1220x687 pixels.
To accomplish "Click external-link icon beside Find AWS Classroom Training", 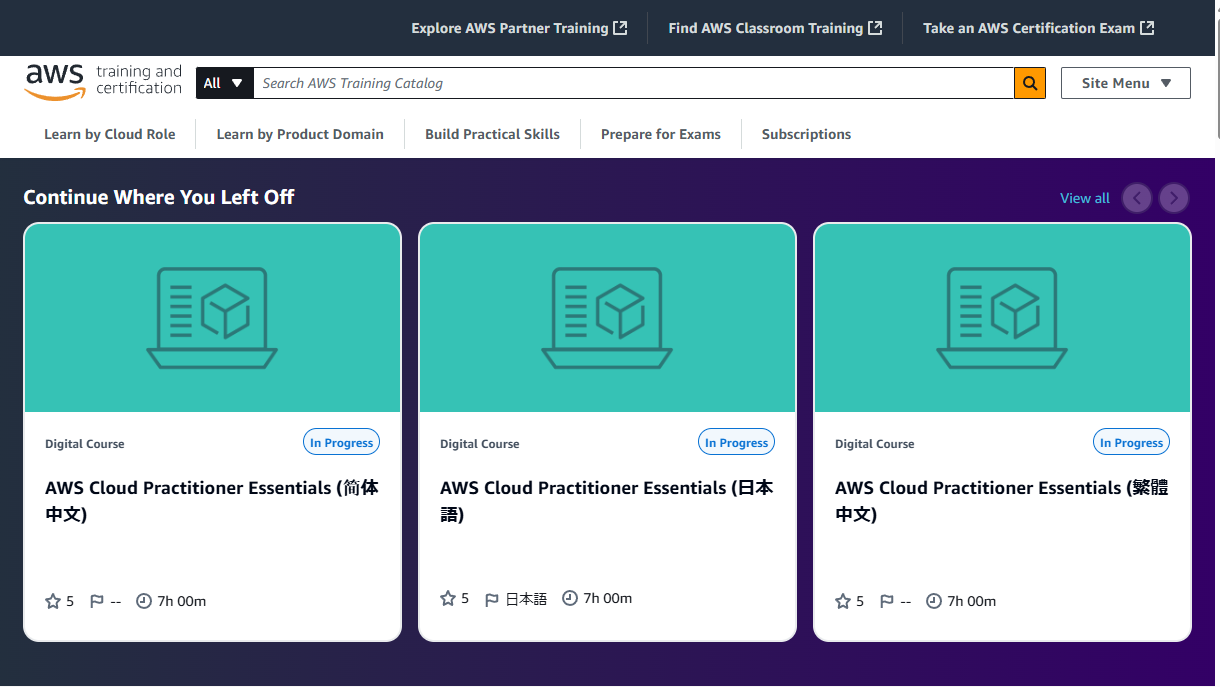I will coord(875,28).
